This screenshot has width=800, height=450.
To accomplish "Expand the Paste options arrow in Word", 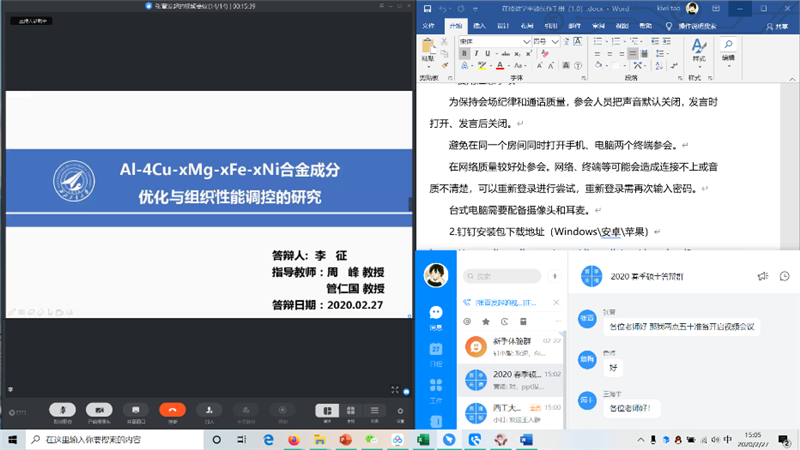I will coord(428,67).
